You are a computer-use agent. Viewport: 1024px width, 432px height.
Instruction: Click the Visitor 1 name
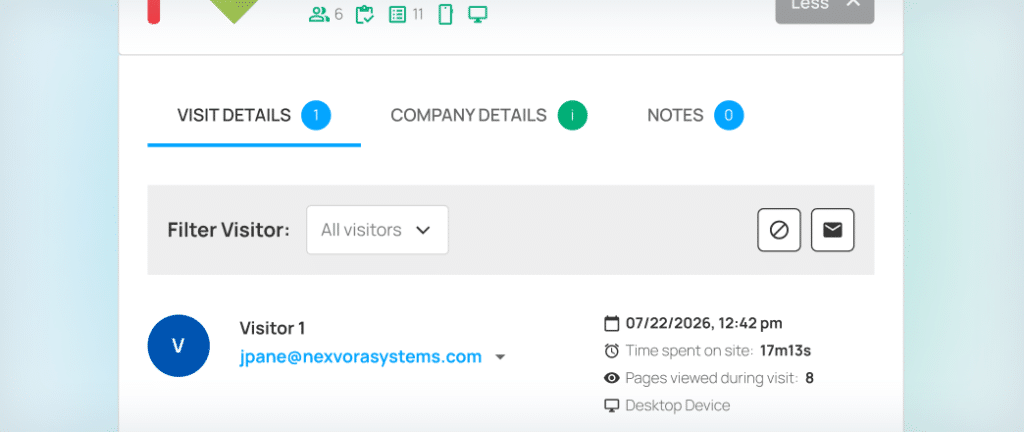coord(272,328)
